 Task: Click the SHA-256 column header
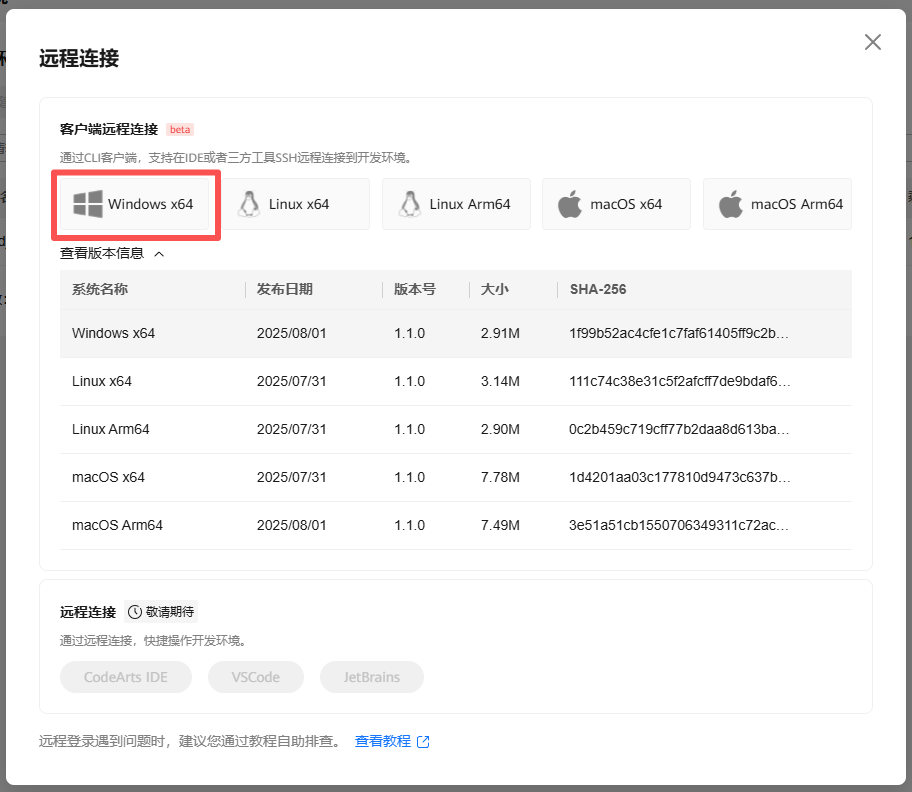point(597,289)
